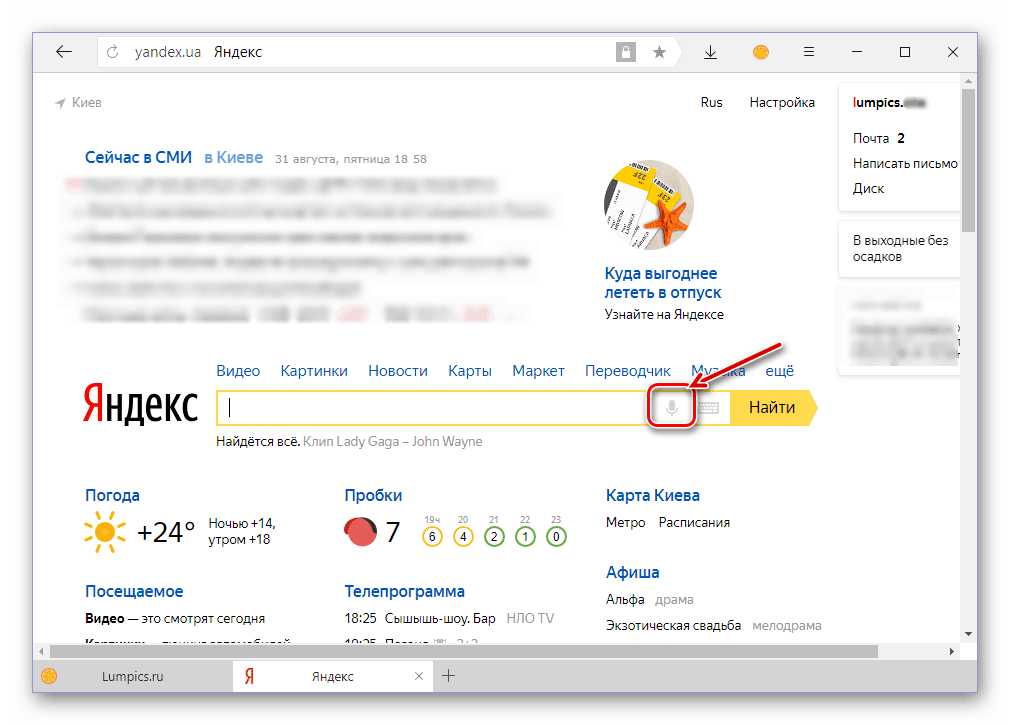The width and height of the screenshot is (1010, 725).
Task: Expand more services with ещё
Action: coord(779,371)
